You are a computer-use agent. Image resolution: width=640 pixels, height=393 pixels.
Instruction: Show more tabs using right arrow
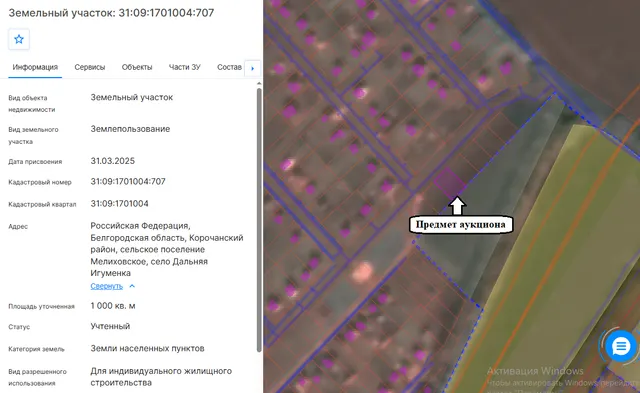click(x=252, y=68)
